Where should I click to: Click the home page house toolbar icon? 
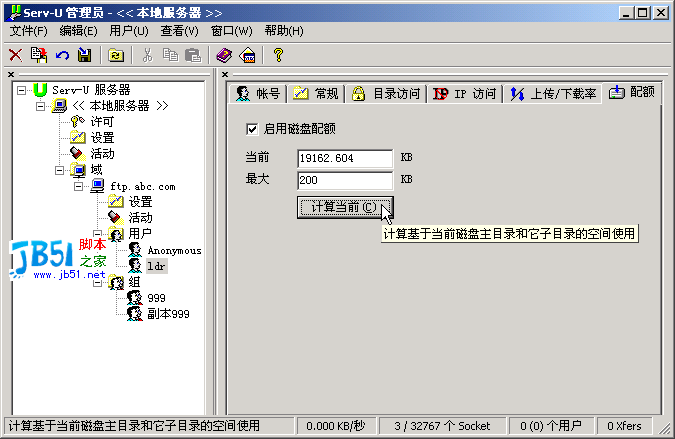[x=248, y=55]
